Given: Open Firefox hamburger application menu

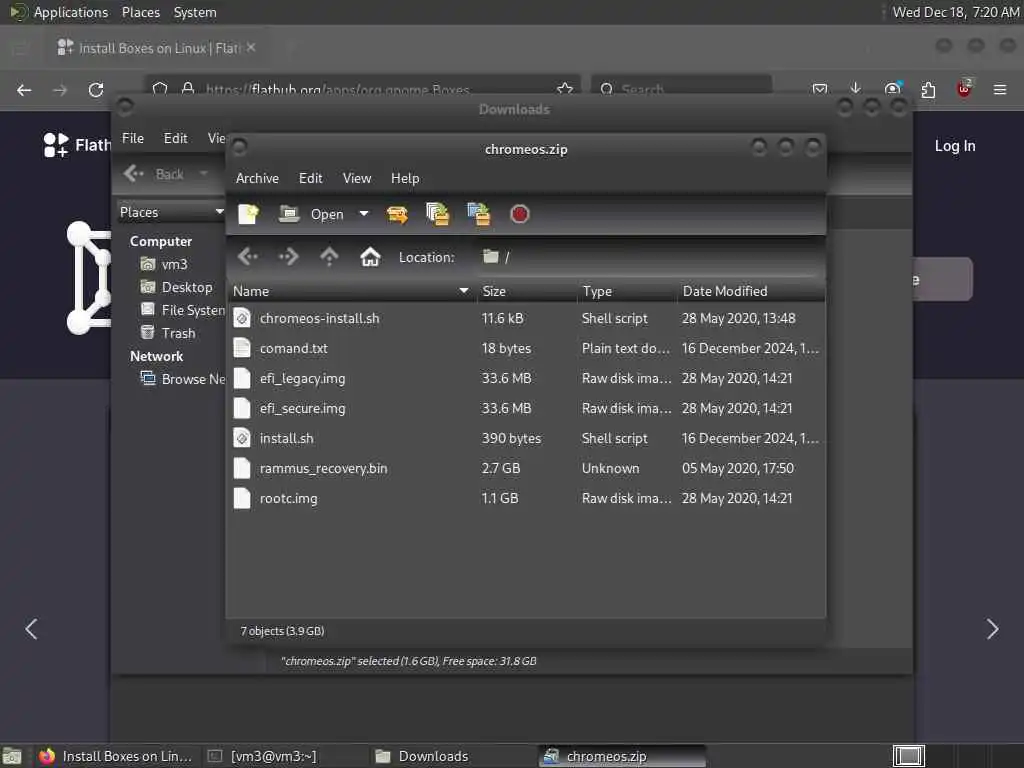Looking at the screenshot, I should coord(1000,89).
